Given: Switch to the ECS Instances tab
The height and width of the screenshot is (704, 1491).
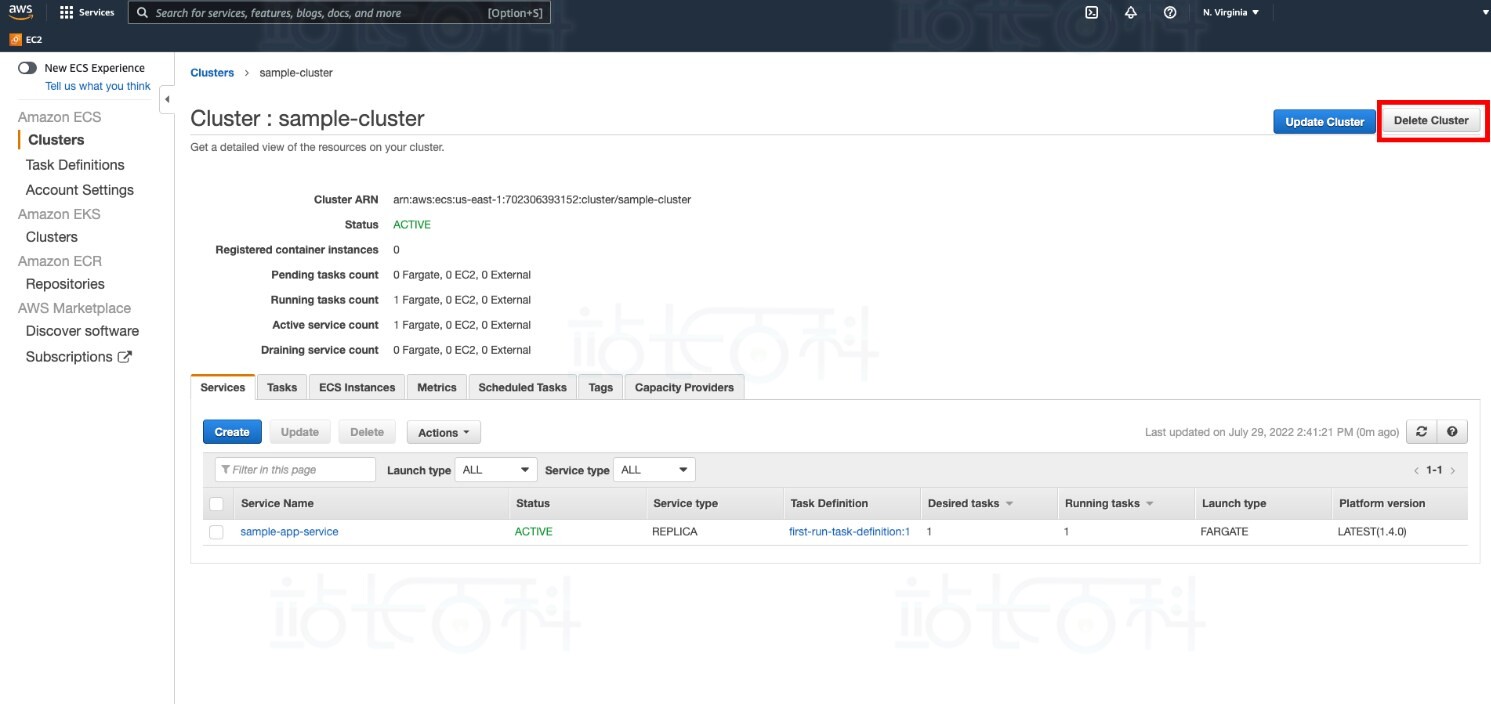Looking at the screenshot, I should [357, 387].
